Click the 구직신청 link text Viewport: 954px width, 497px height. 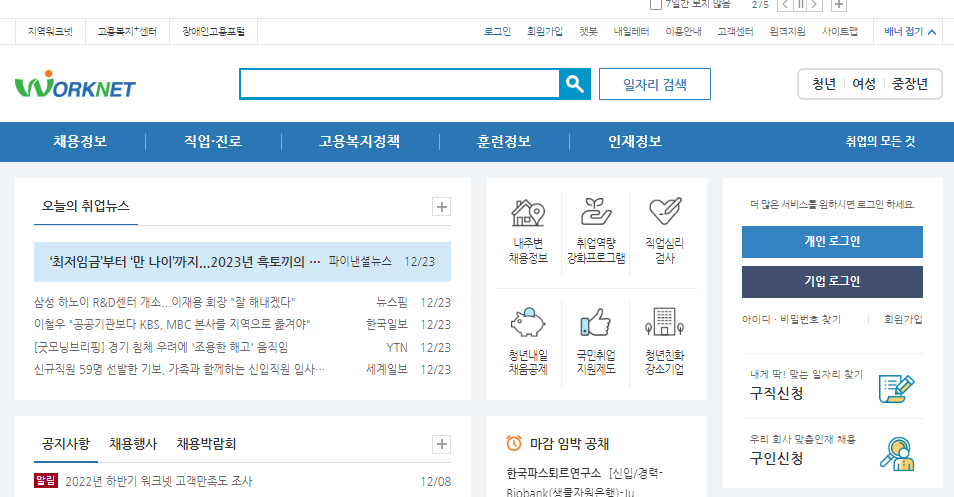coord(776,394)
